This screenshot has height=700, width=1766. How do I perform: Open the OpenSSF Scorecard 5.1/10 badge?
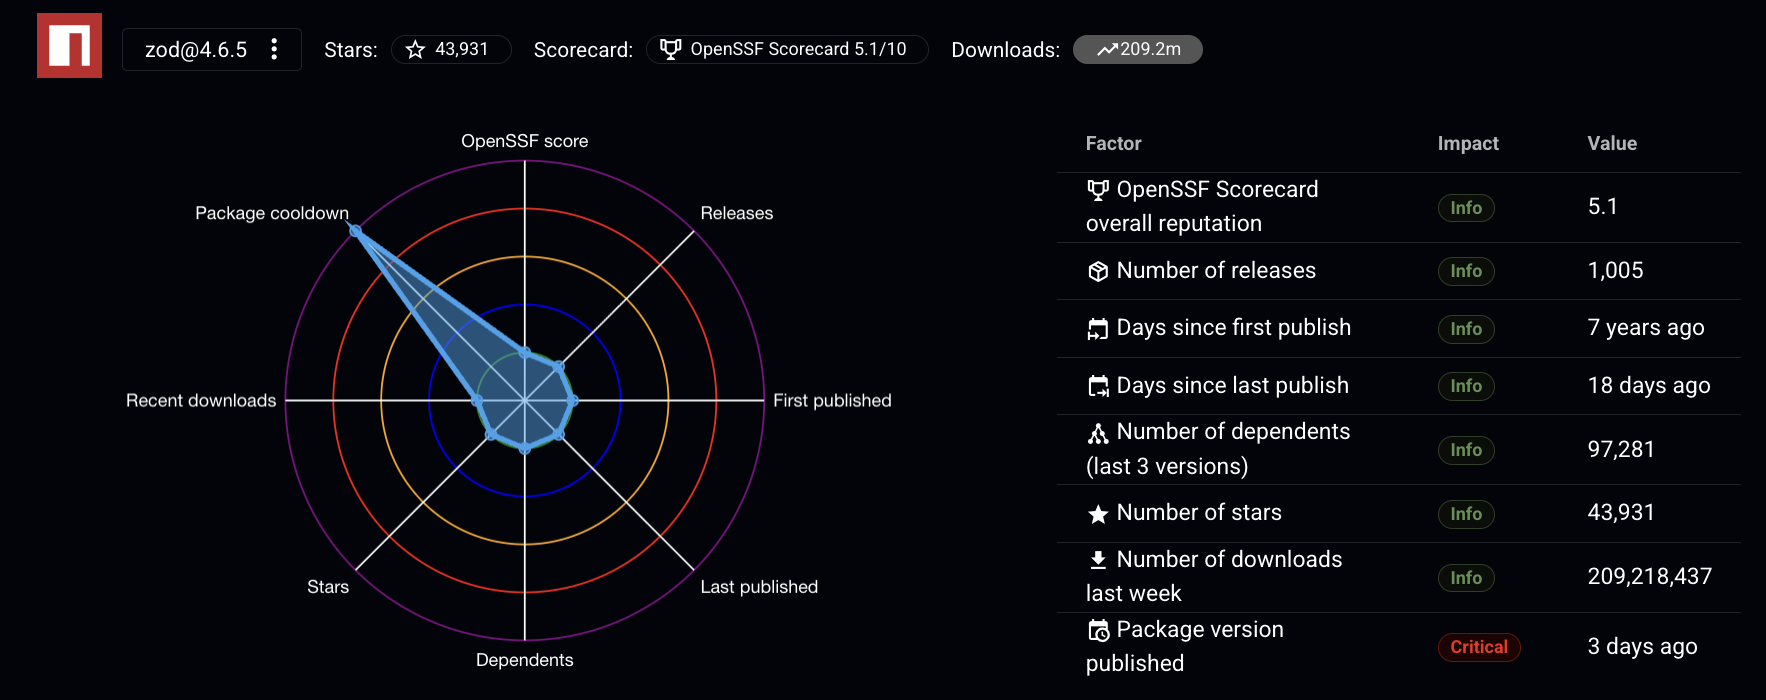point(787,49)
